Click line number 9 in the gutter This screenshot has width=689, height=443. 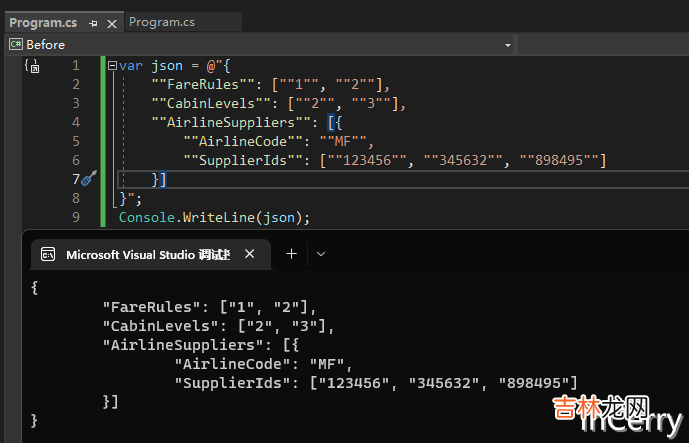point(75,217)
